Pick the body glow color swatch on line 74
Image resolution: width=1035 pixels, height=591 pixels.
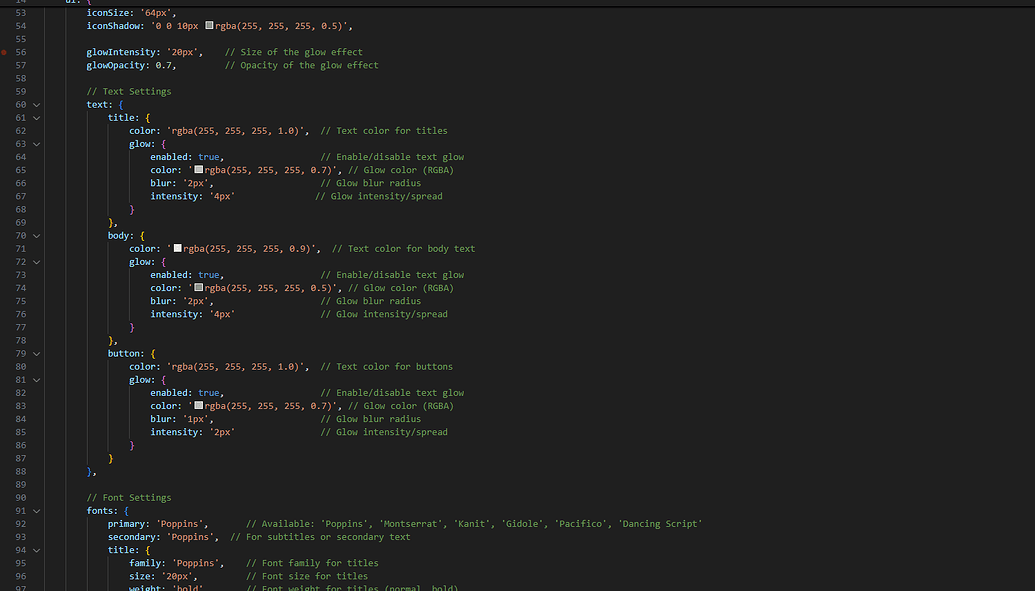point(199,288)
